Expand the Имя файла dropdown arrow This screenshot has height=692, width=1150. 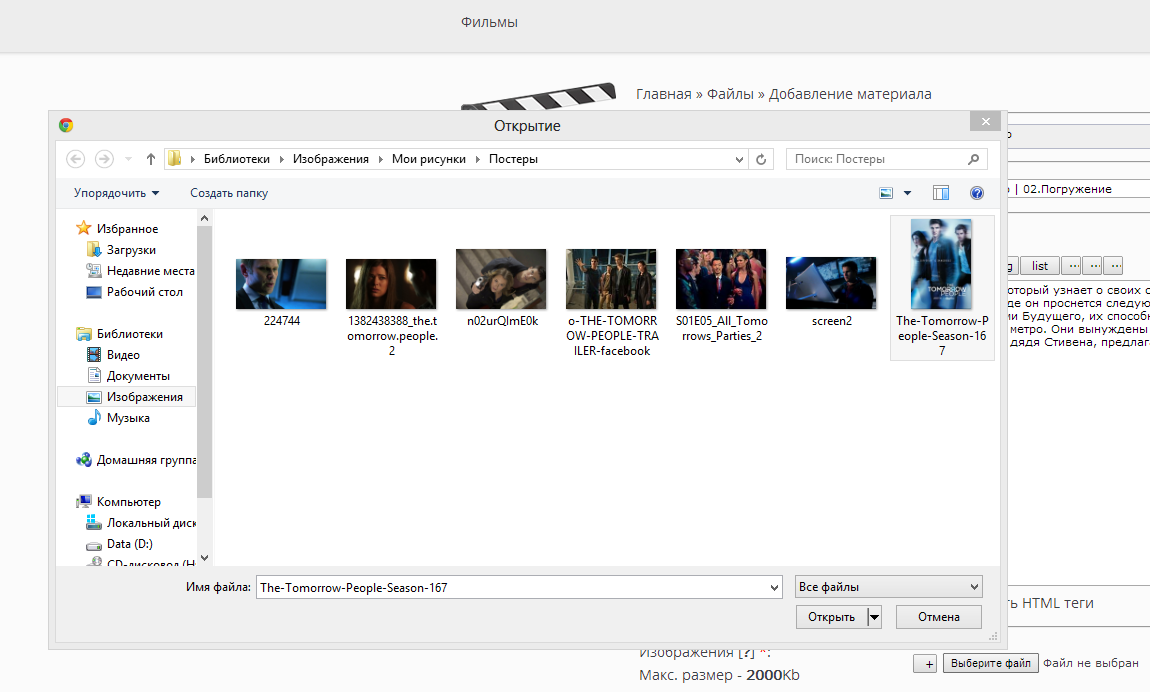[774, 587]
